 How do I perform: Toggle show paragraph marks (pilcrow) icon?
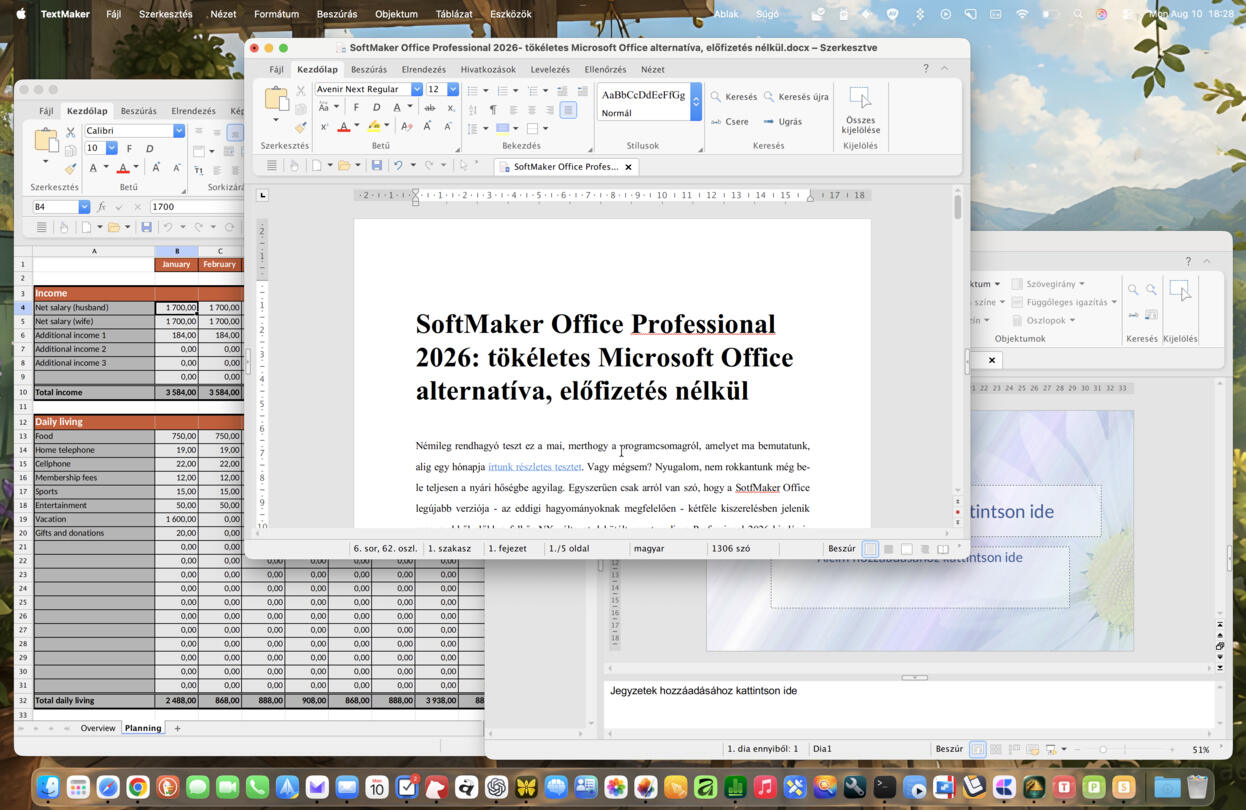(x=493, y=110)
